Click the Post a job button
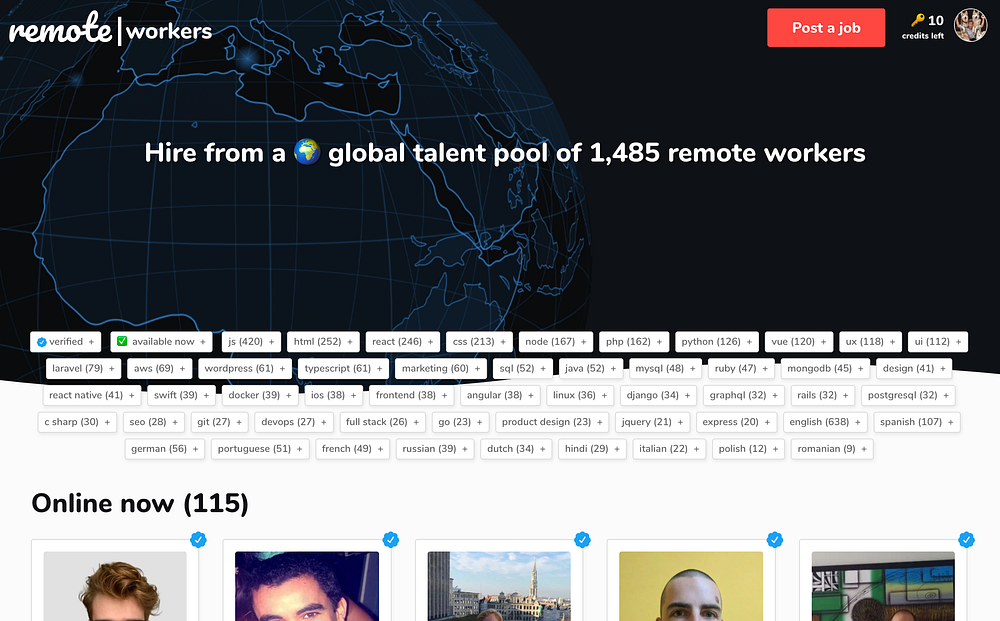Viewport: 1000px width, 621px height. pyautogui.click(x=826, y=27)
